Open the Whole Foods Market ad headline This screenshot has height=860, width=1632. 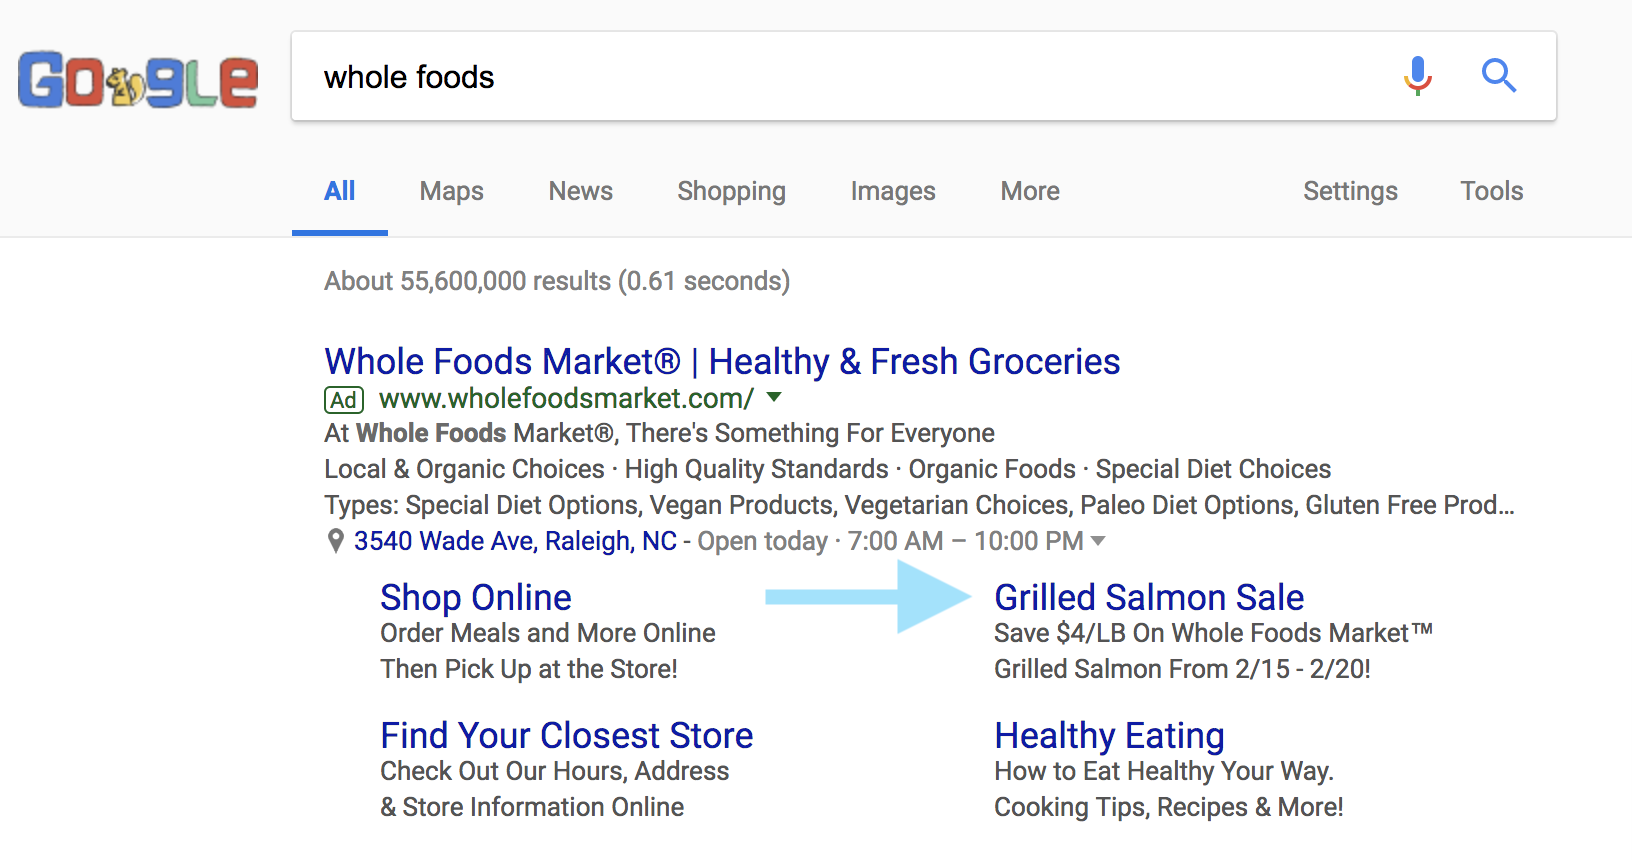click(722, 361)
